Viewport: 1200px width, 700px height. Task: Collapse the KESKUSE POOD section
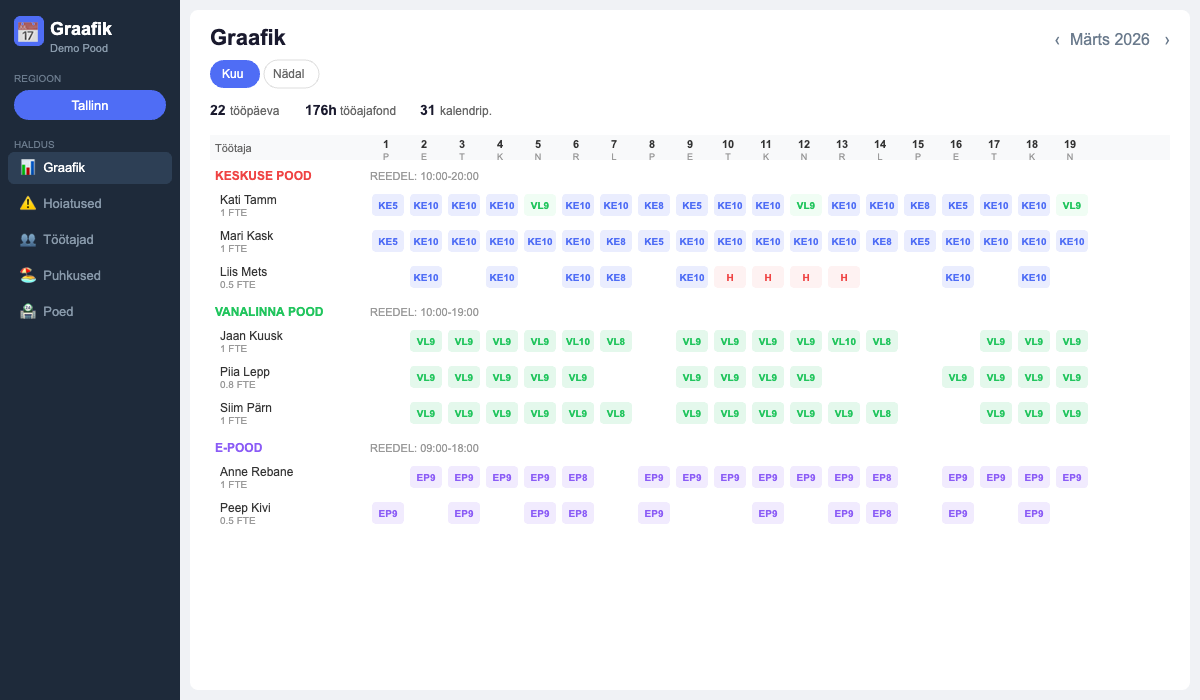pyautogui.click(x=265, y=174)
